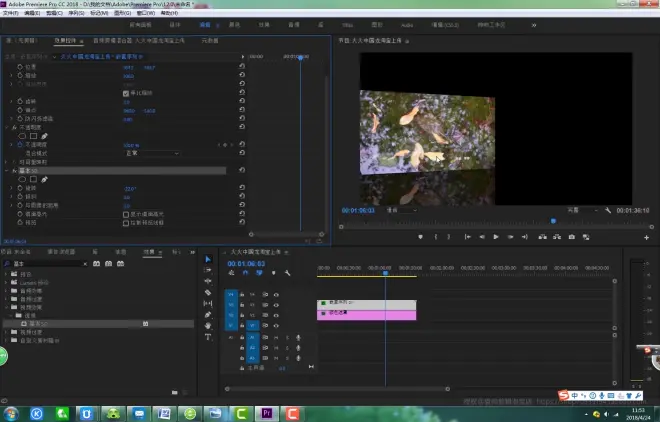The width and height of the screenshot is (660, 422).
Task: Expand the Lumetri presets folder
Action: pyautogui.click(x=6, y=282)
